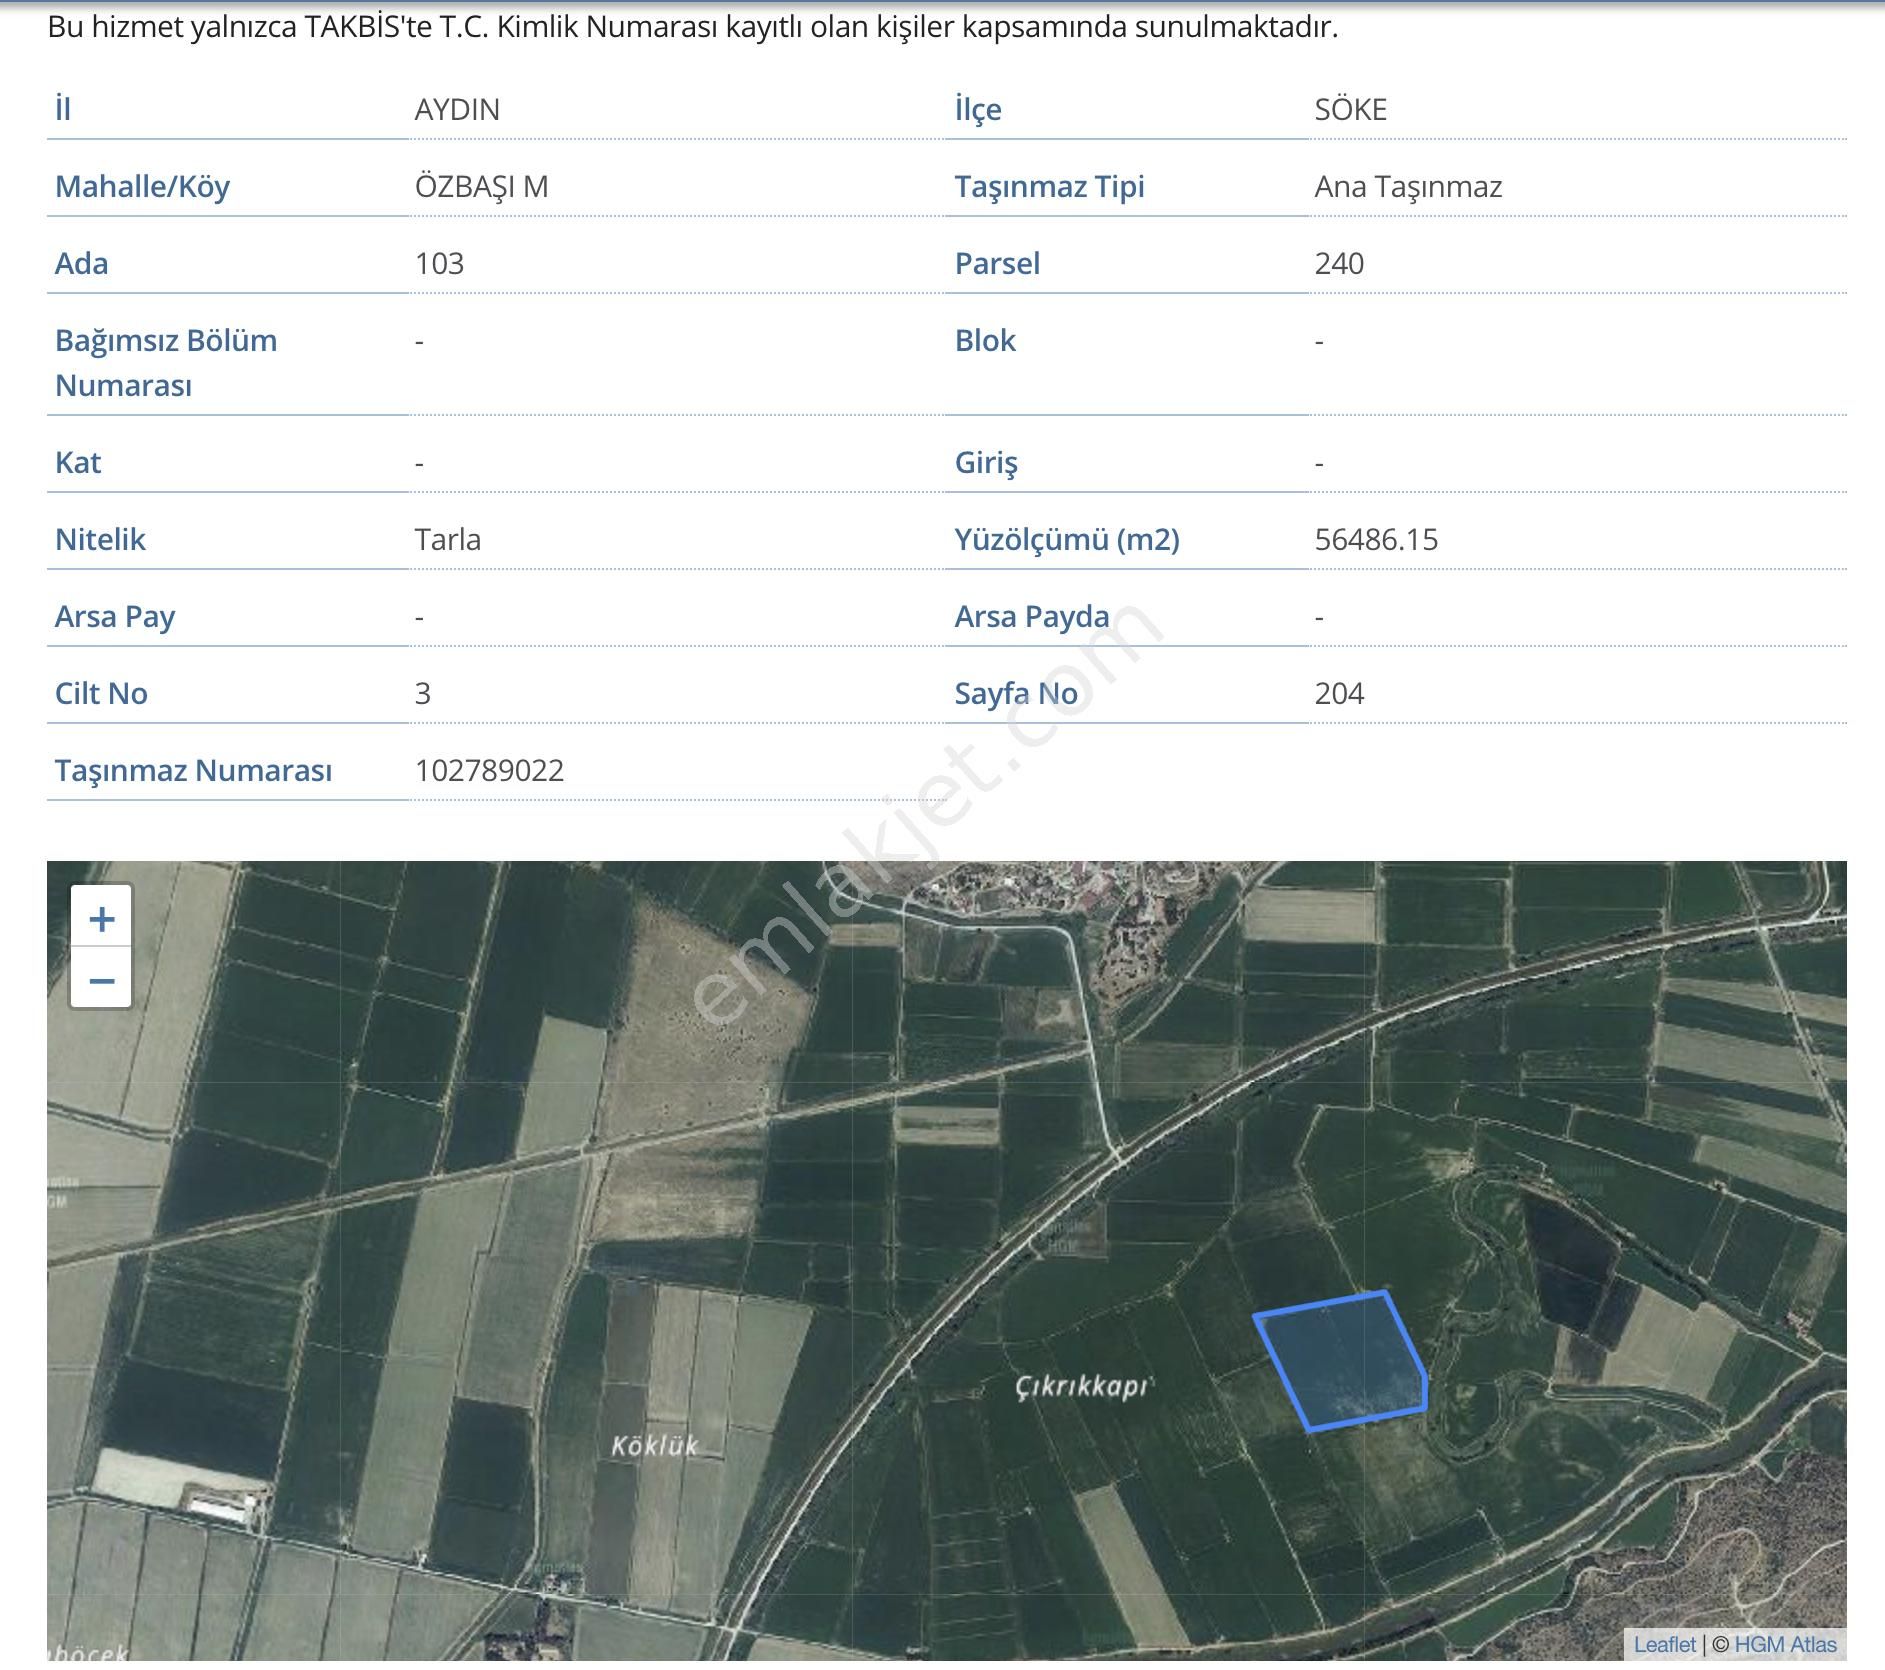Click the Taşınmaz Numarası label
The height and width of the screenshot is (1670, 1885).
click(x=193, y=770)
